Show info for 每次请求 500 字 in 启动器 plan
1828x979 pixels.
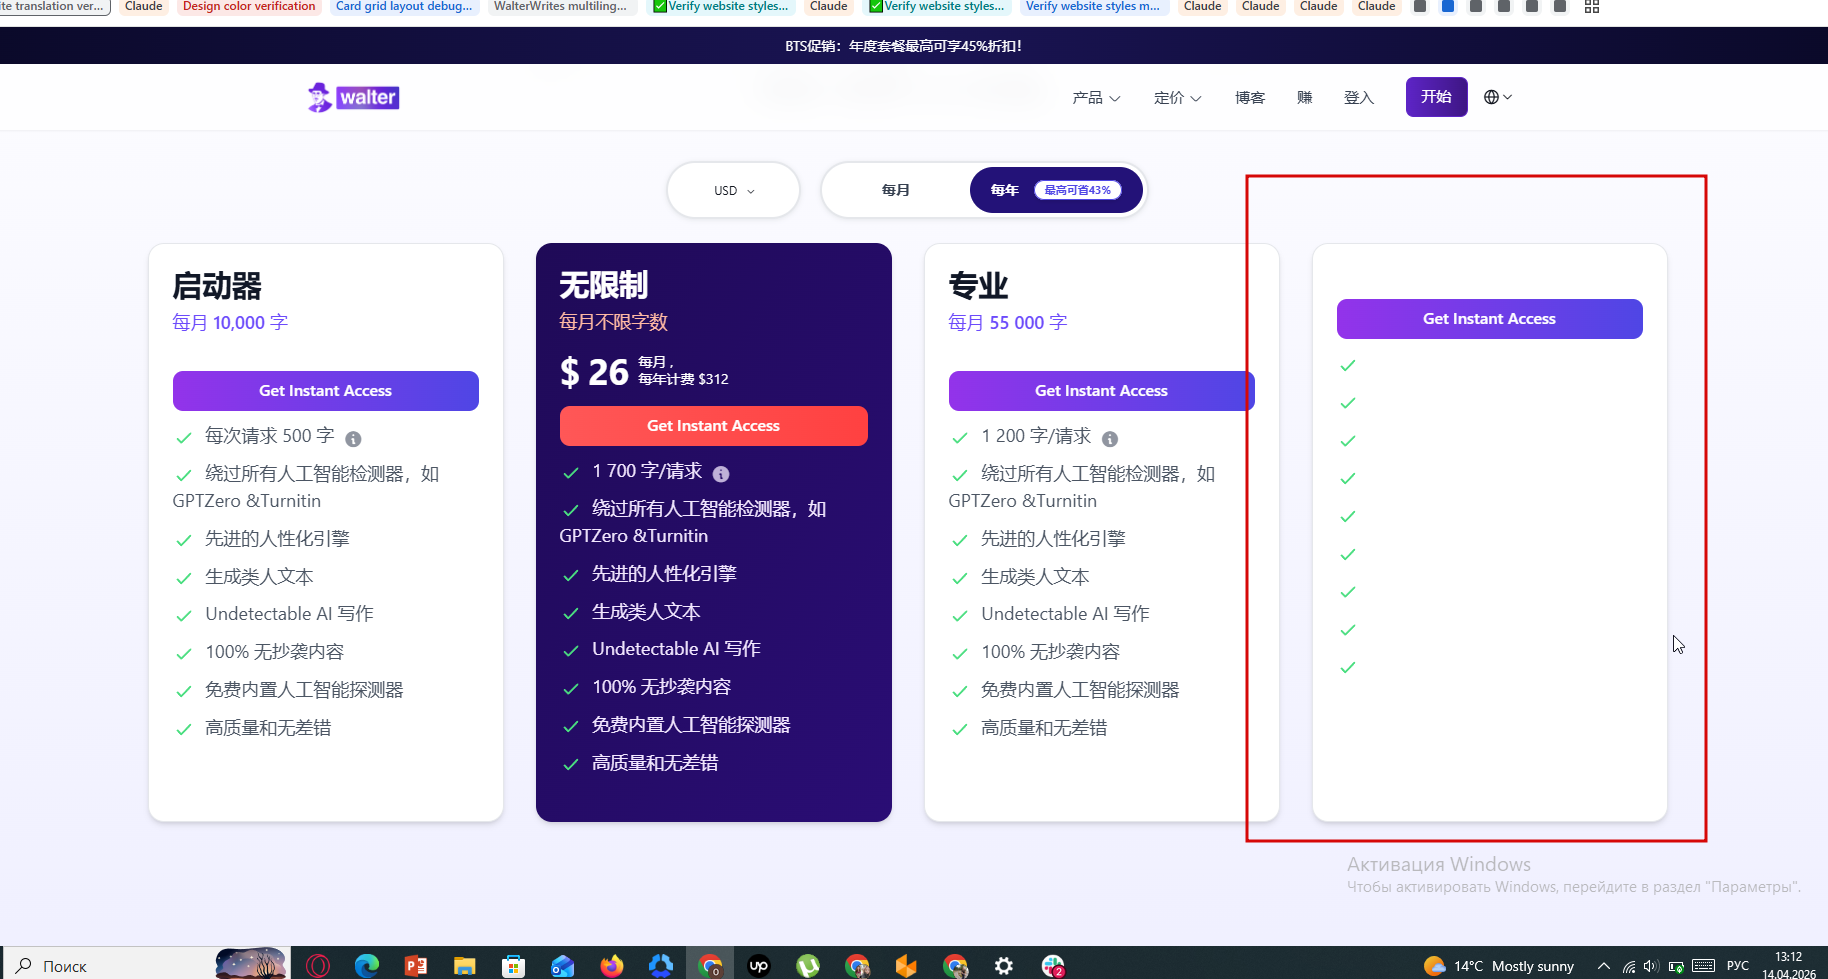[x=353, y=438]
